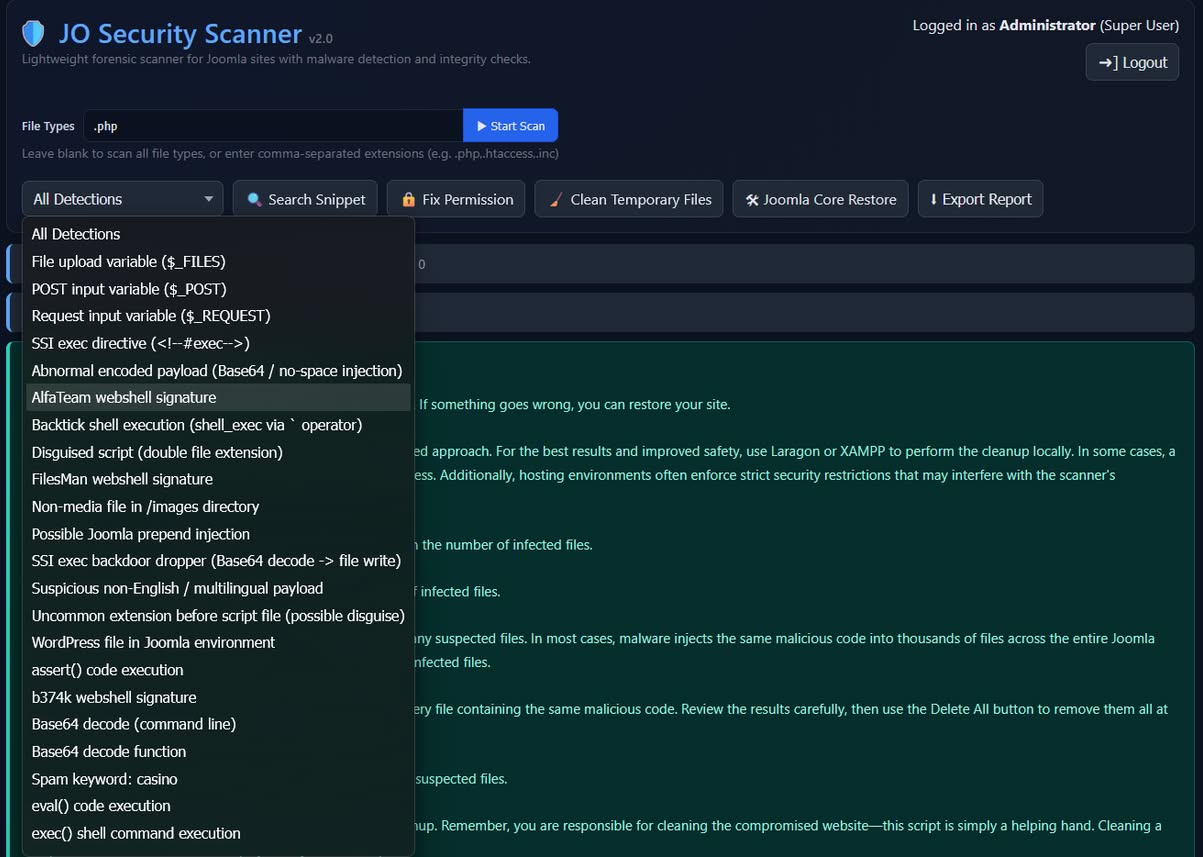Image resolution: width=1203 pixels, height=857 pixels.
Task: Collapse the All Detections dropdown
Action: pos(123,199)
